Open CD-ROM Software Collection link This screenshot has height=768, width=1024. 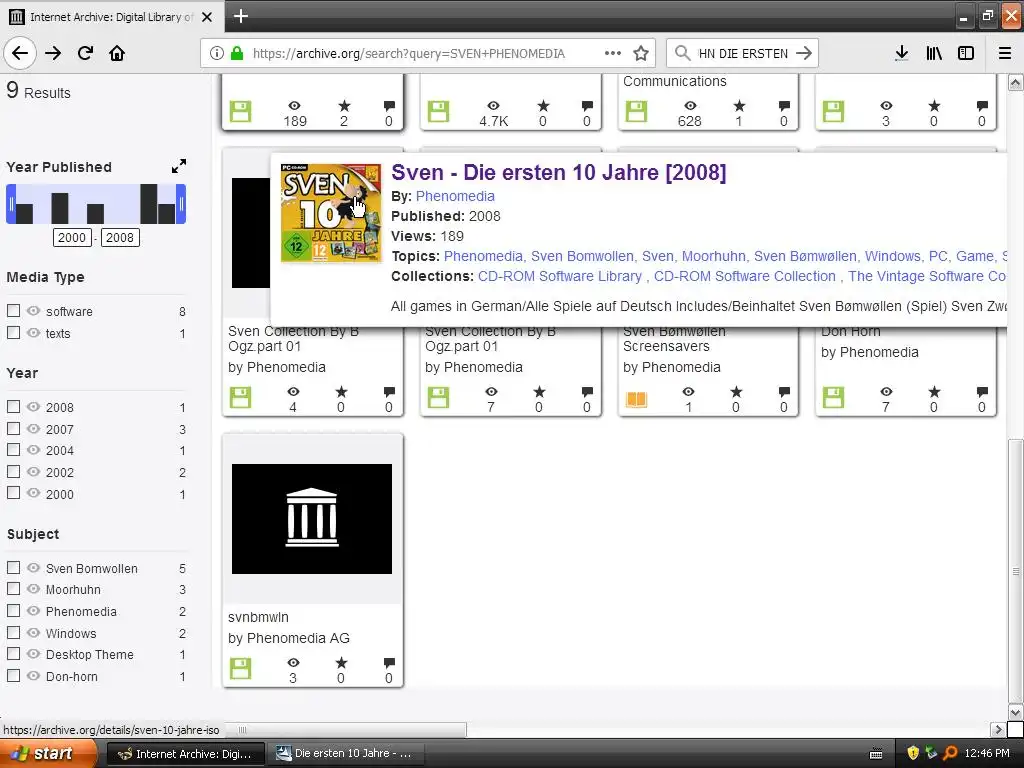point(744,276)
